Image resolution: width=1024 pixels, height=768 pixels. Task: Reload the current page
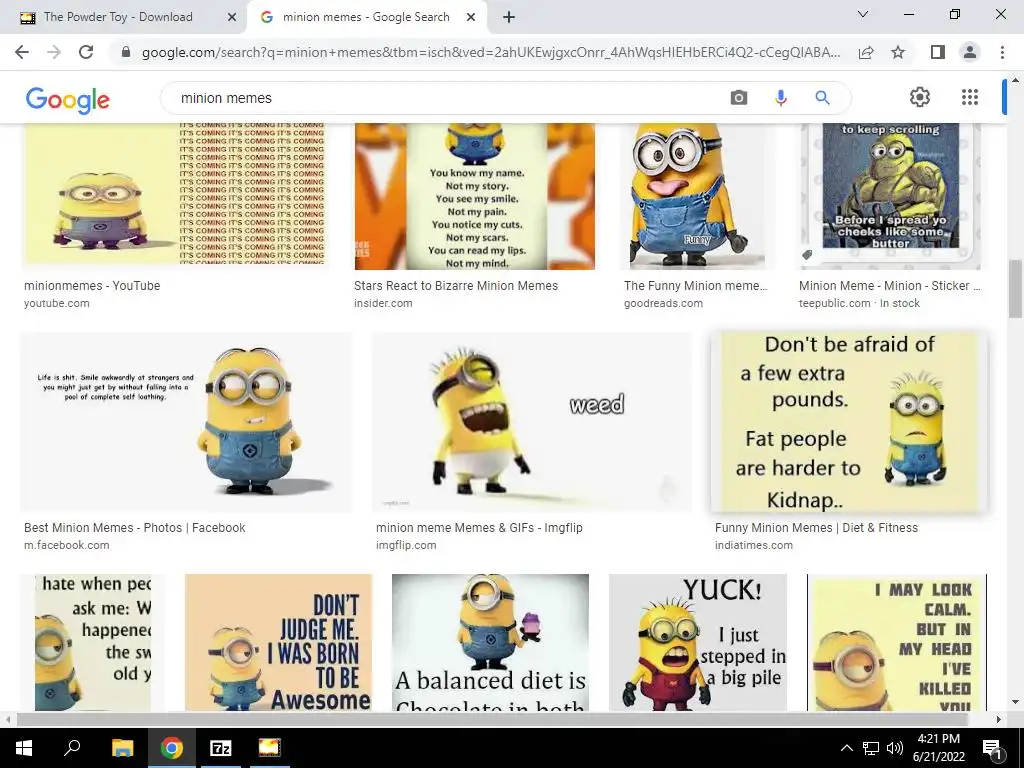86,52
